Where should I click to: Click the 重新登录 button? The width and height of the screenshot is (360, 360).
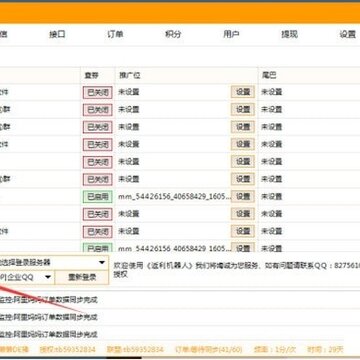click(x=82, y=277)
